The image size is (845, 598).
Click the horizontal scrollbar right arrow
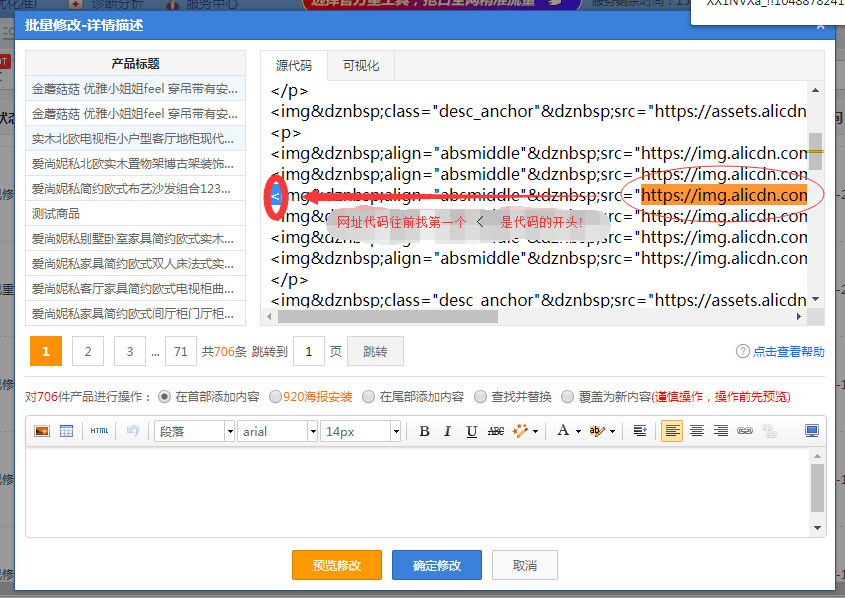(799, 316)
